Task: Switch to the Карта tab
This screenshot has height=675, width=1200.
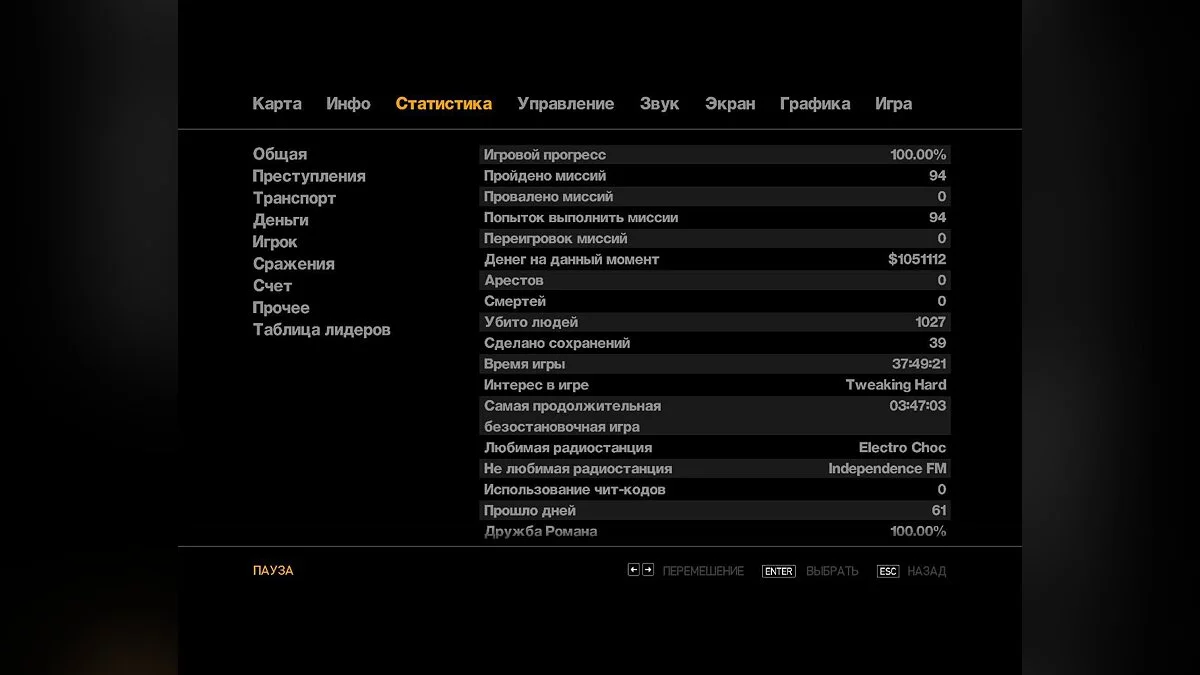Action: tap(277, 103)
